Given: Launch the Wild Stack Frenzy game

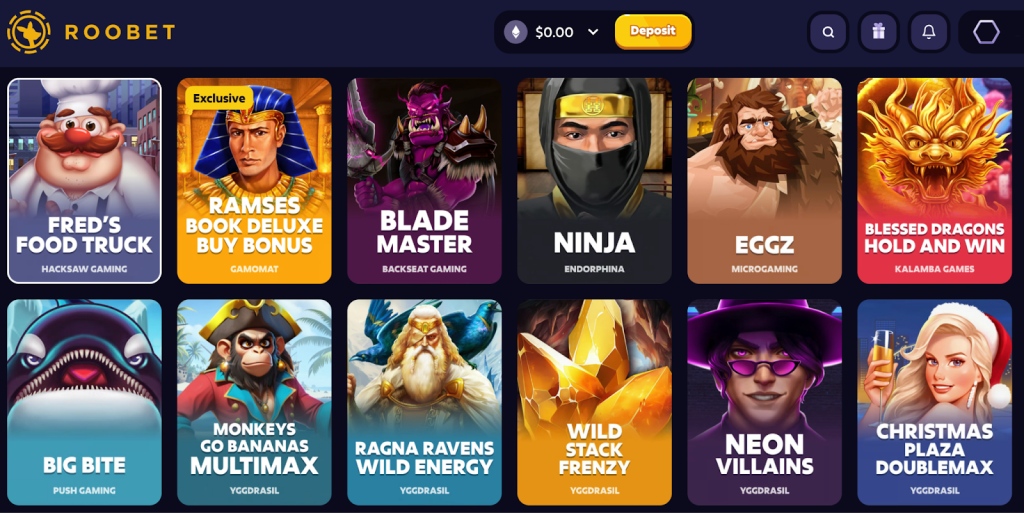Looking at the screenshot, I should (x=594, y=402).
